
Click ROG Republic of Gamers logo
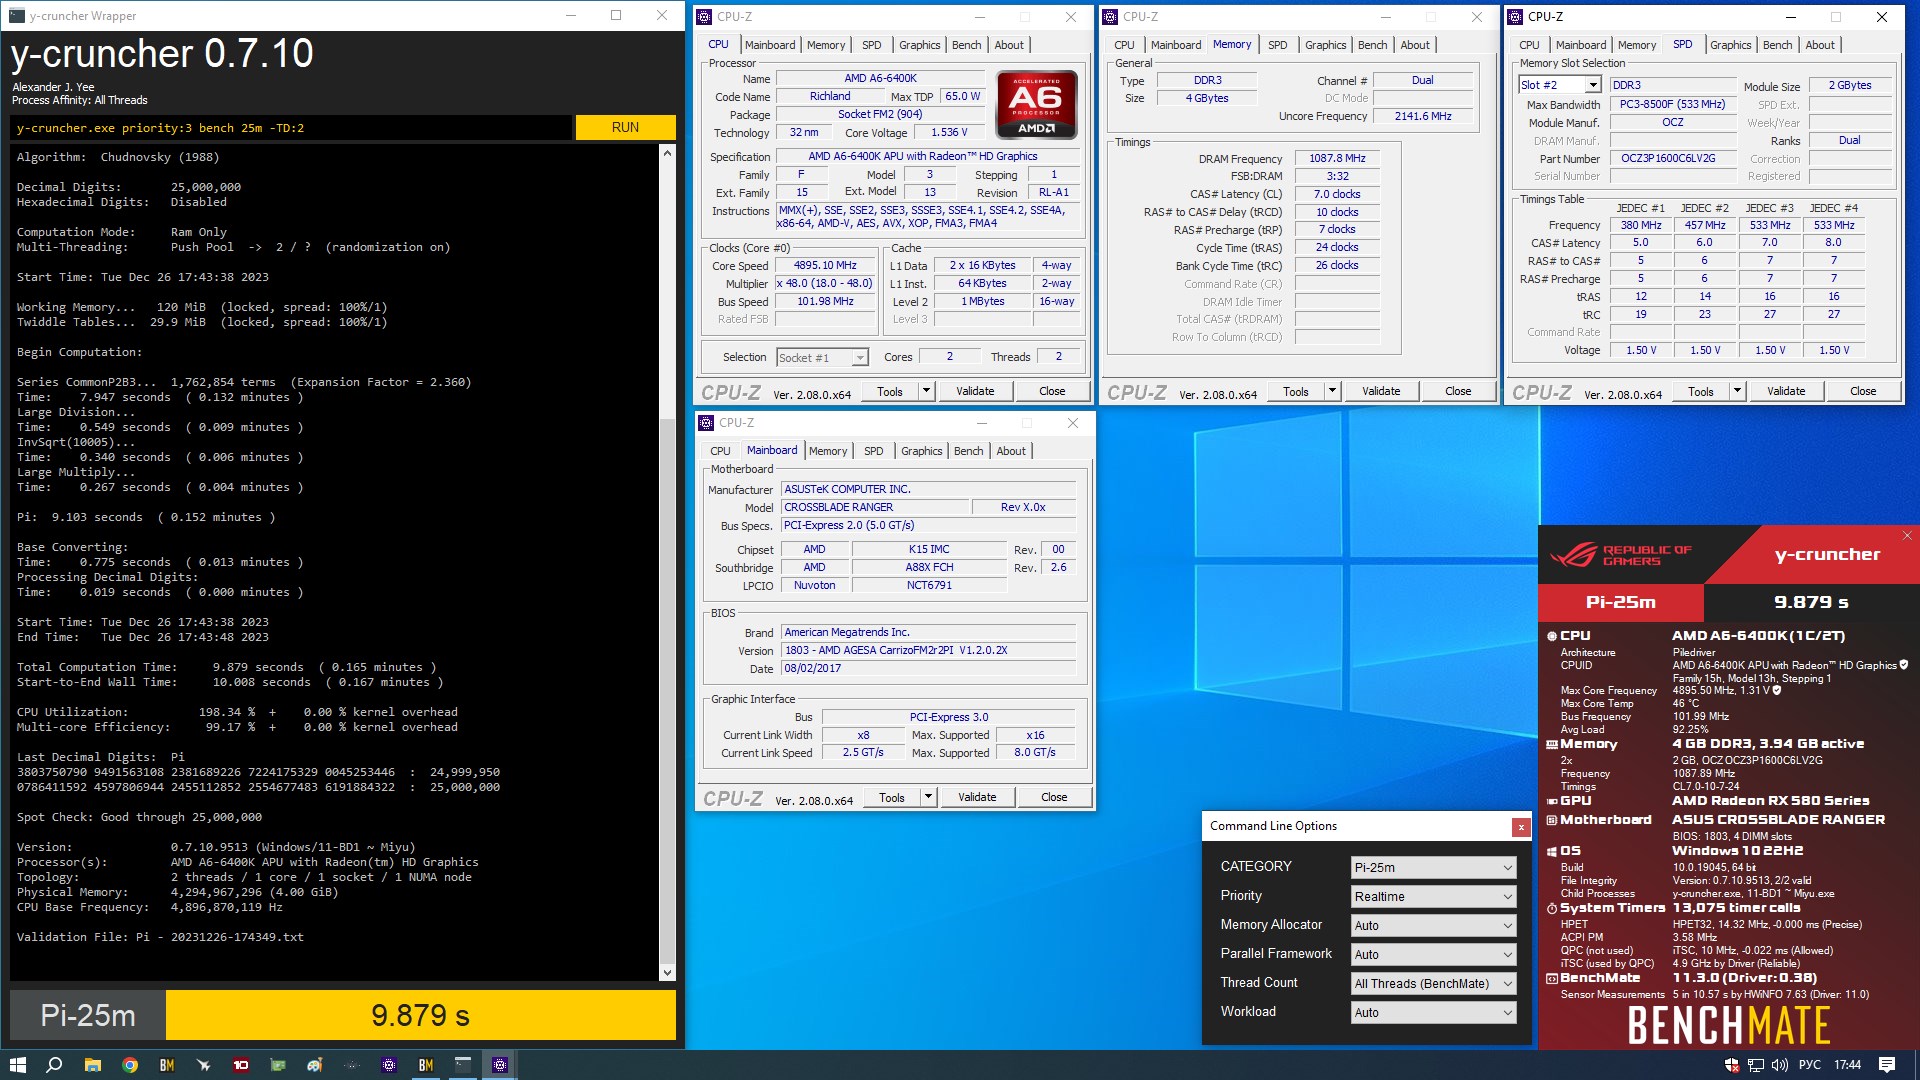[1621, 555]
